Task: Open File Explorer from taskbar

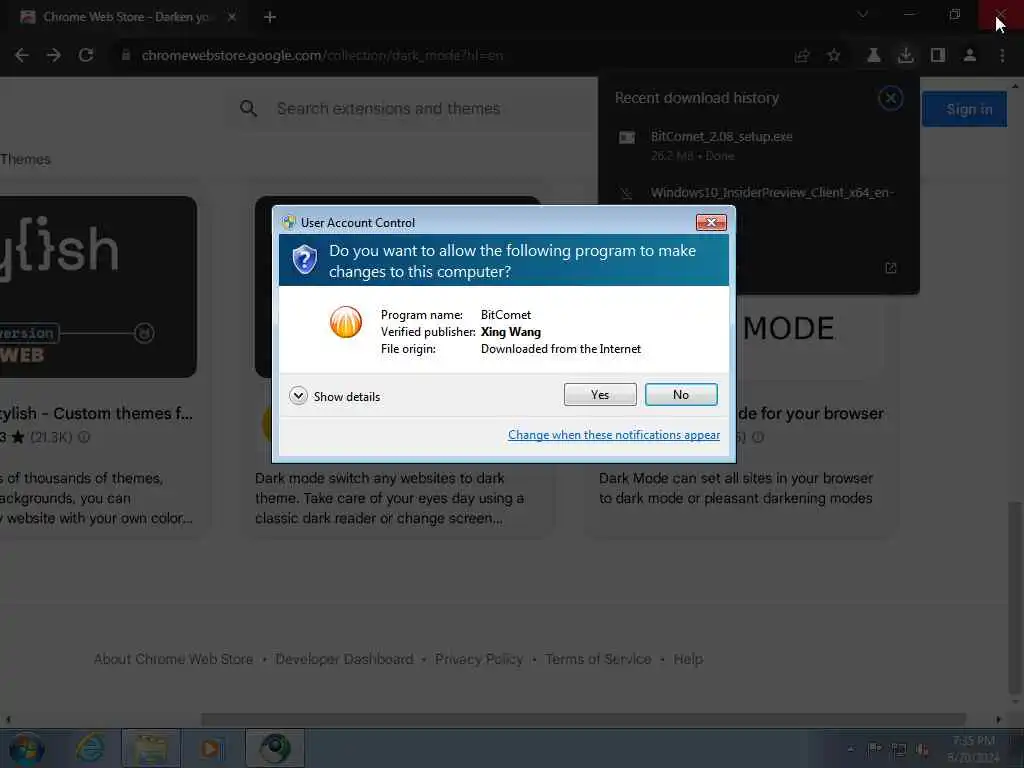Action: tap(151, 748)
